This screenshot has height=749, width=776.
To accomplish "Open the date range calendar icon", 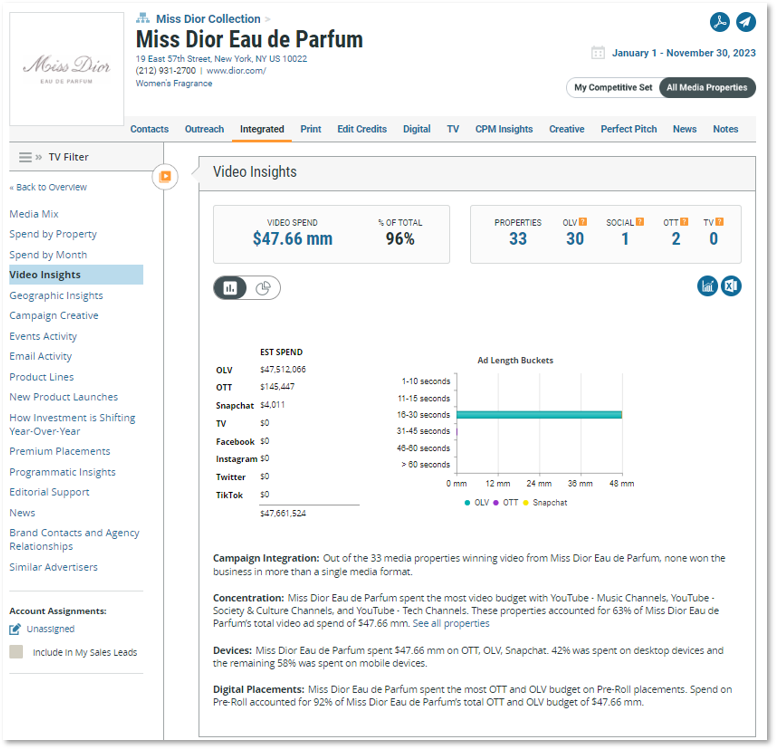I will click(x=598, y=52).
